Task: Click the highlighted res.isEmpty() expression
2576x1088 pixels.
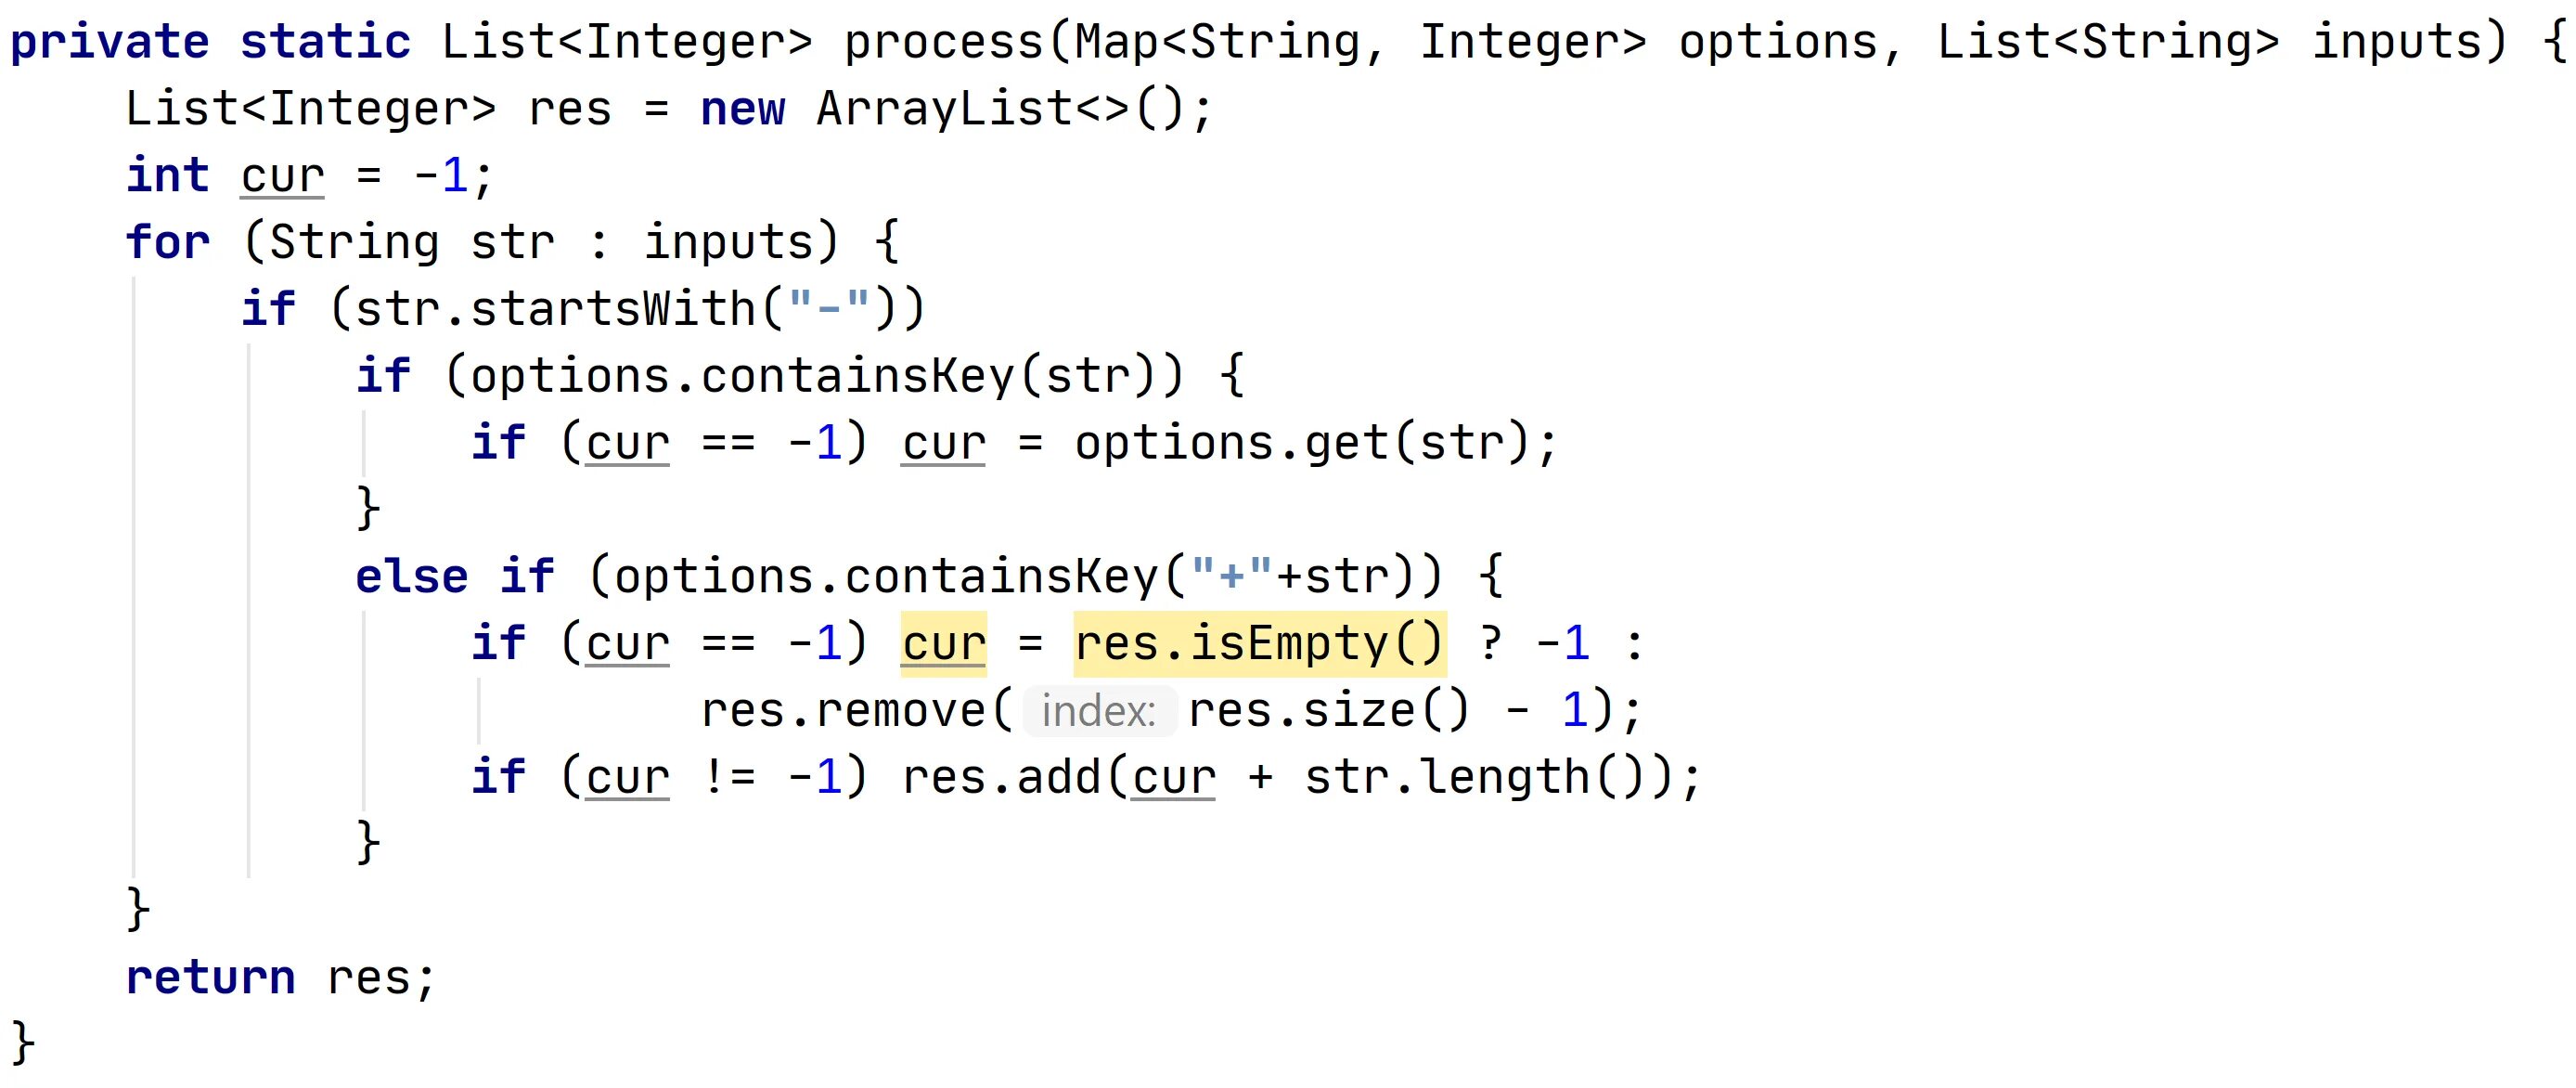Action: [1260, 643]
